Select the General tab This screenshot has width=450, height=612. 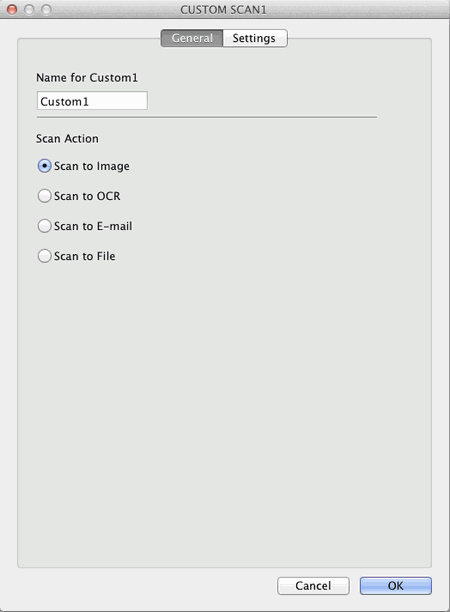point(192,38)
